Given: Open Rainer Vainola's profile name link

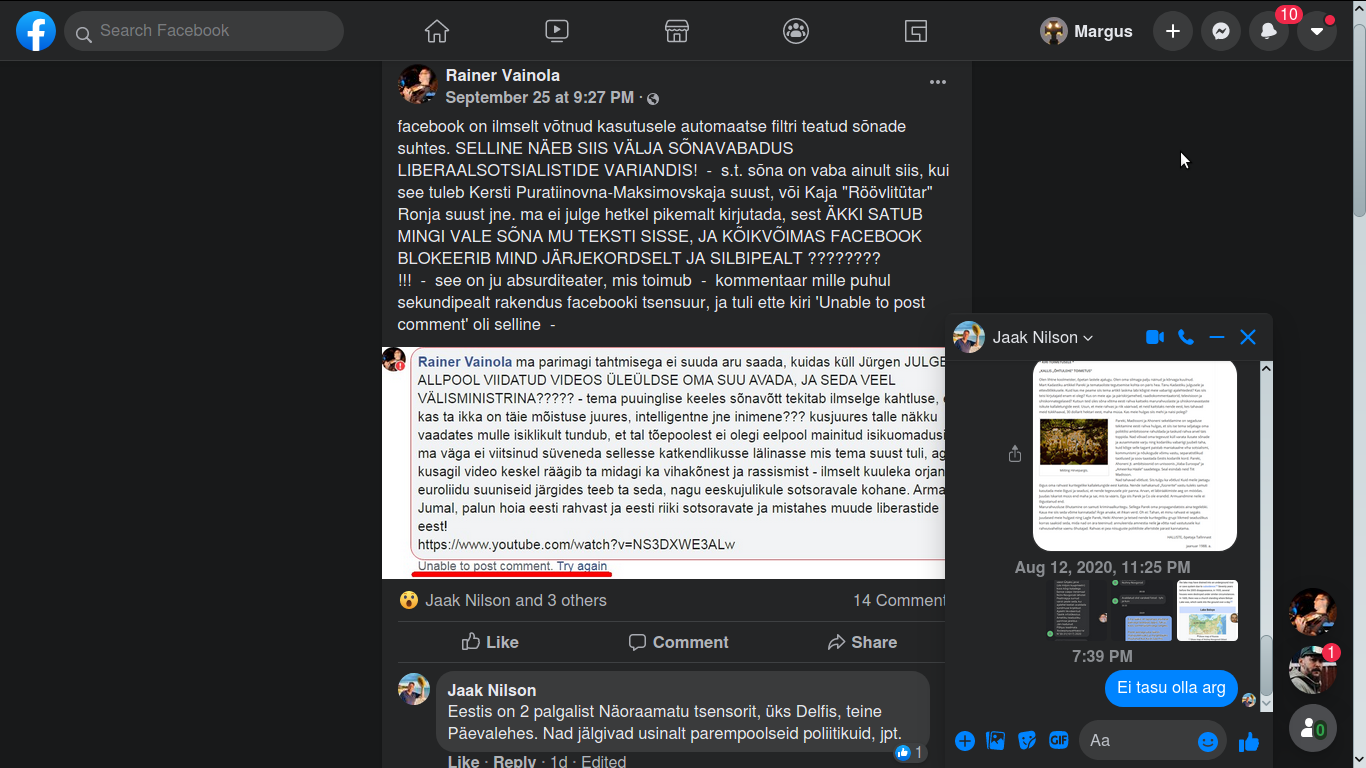Looking at the screenshot, I should [502, 75].
